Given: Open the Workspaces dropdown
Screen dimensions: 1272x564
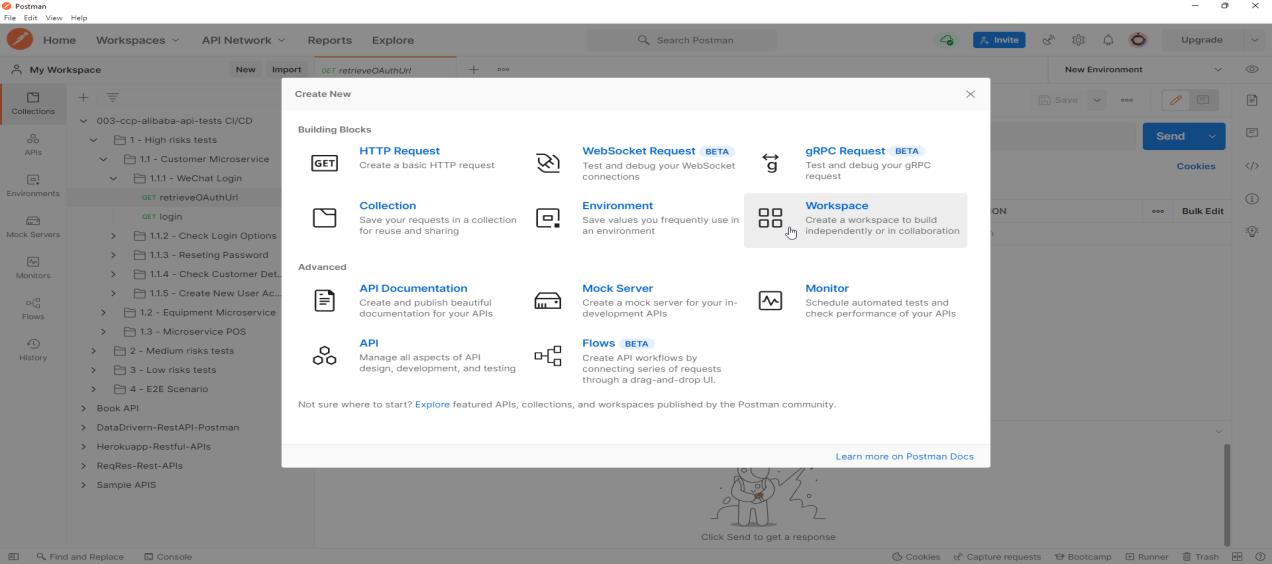Looking at the screenshot, I should coord(137,40).
